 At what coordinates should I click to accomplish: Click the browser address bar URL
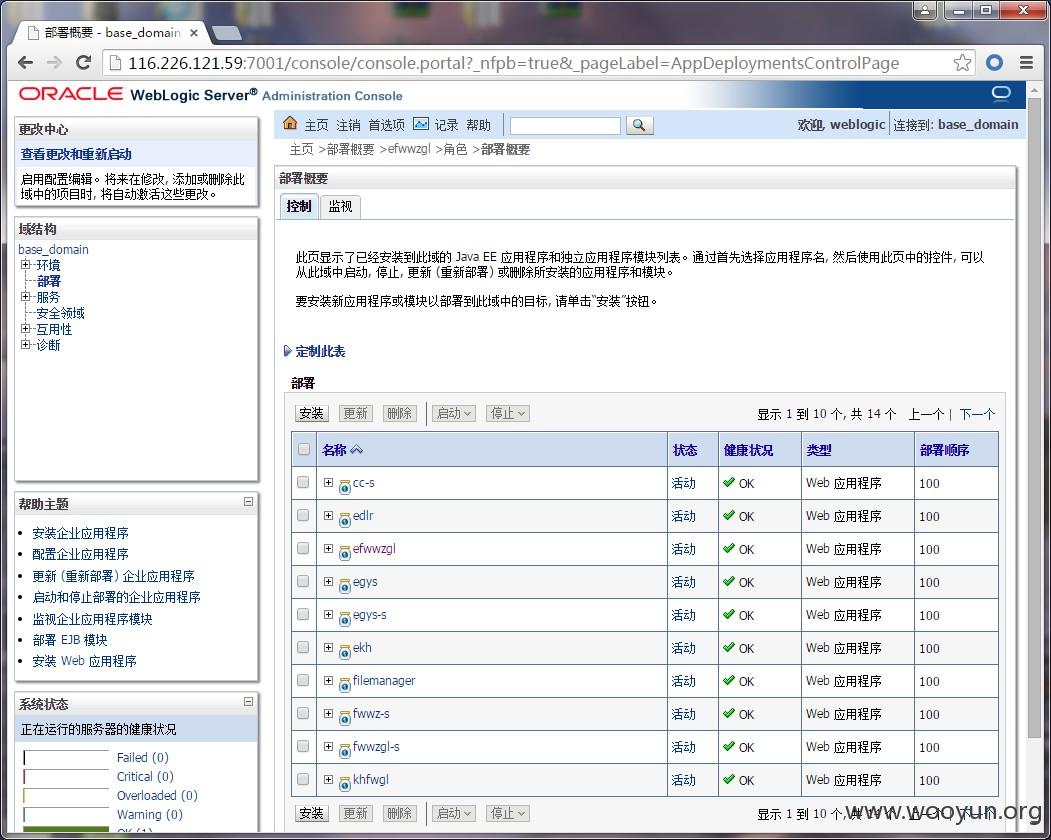(x=513, y=63)
